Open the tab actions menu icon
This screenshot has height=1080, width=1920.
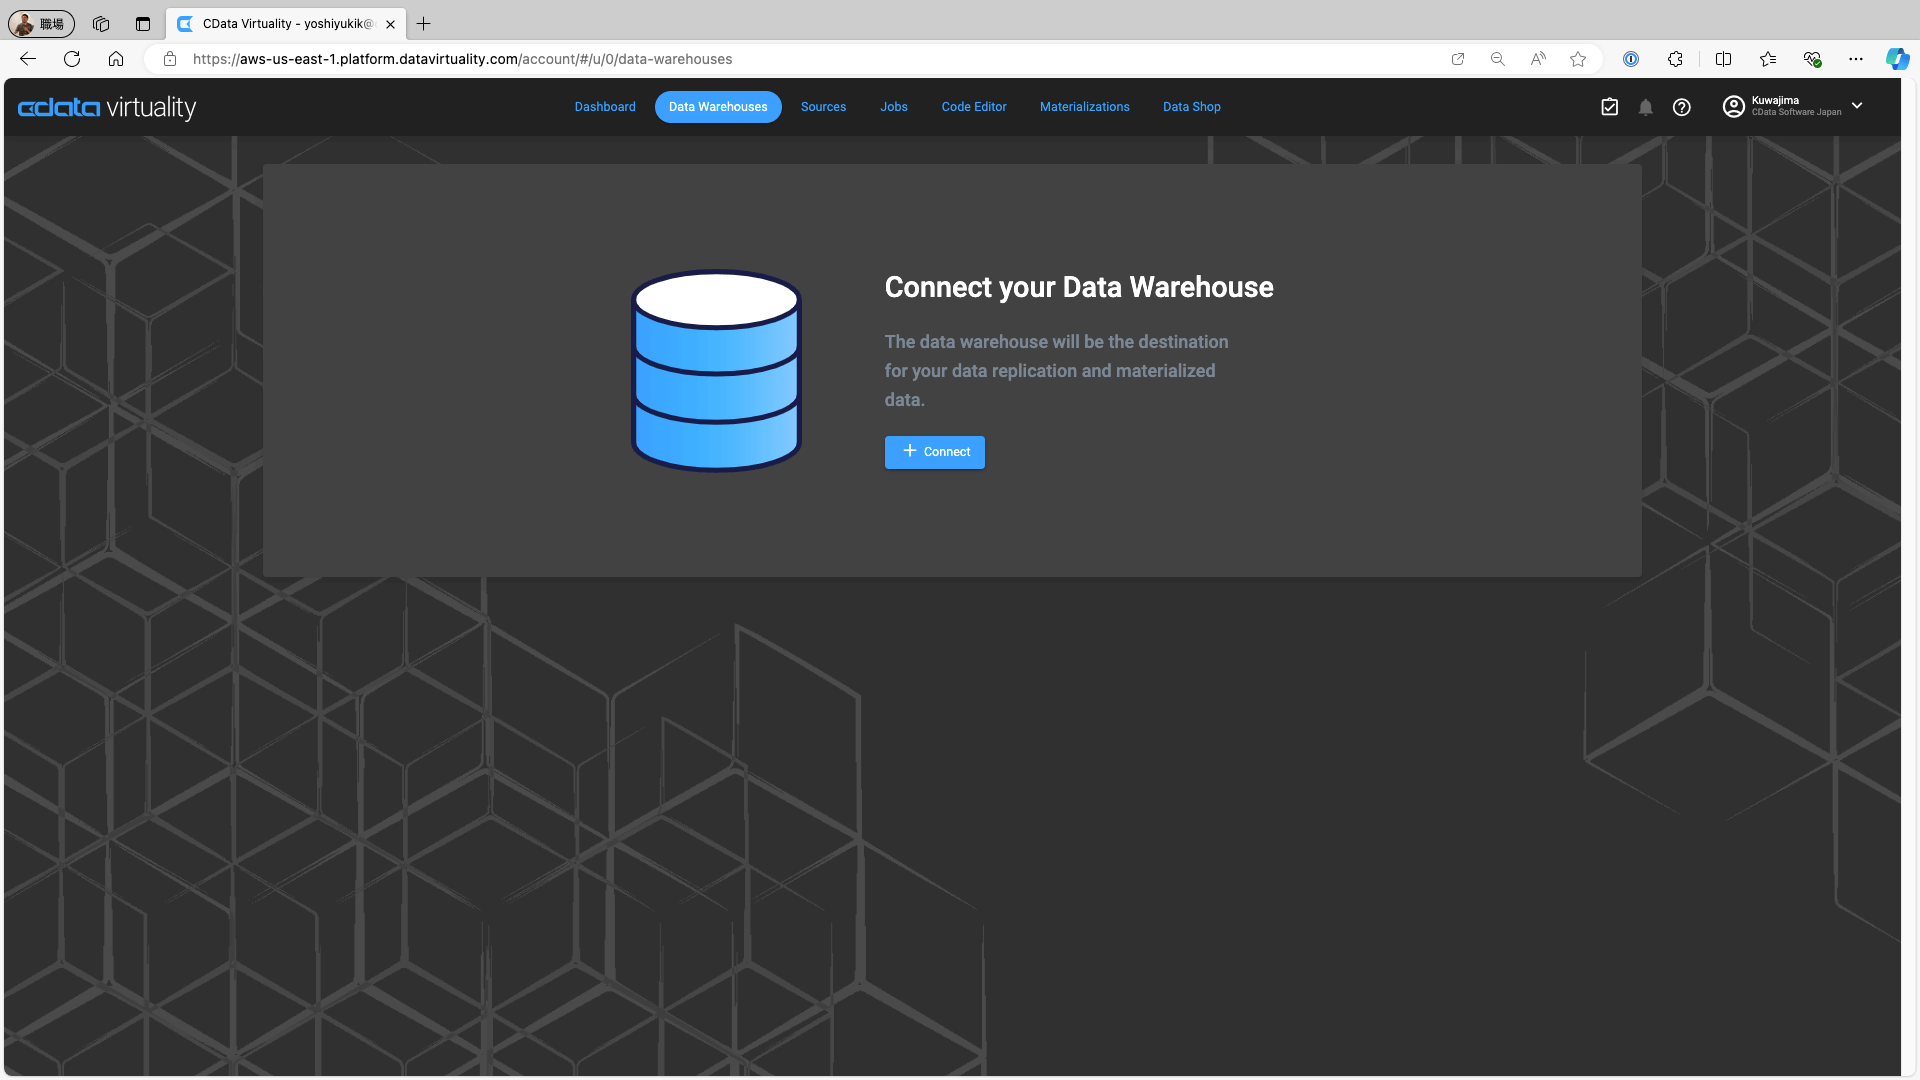click(x=143, y=23)
